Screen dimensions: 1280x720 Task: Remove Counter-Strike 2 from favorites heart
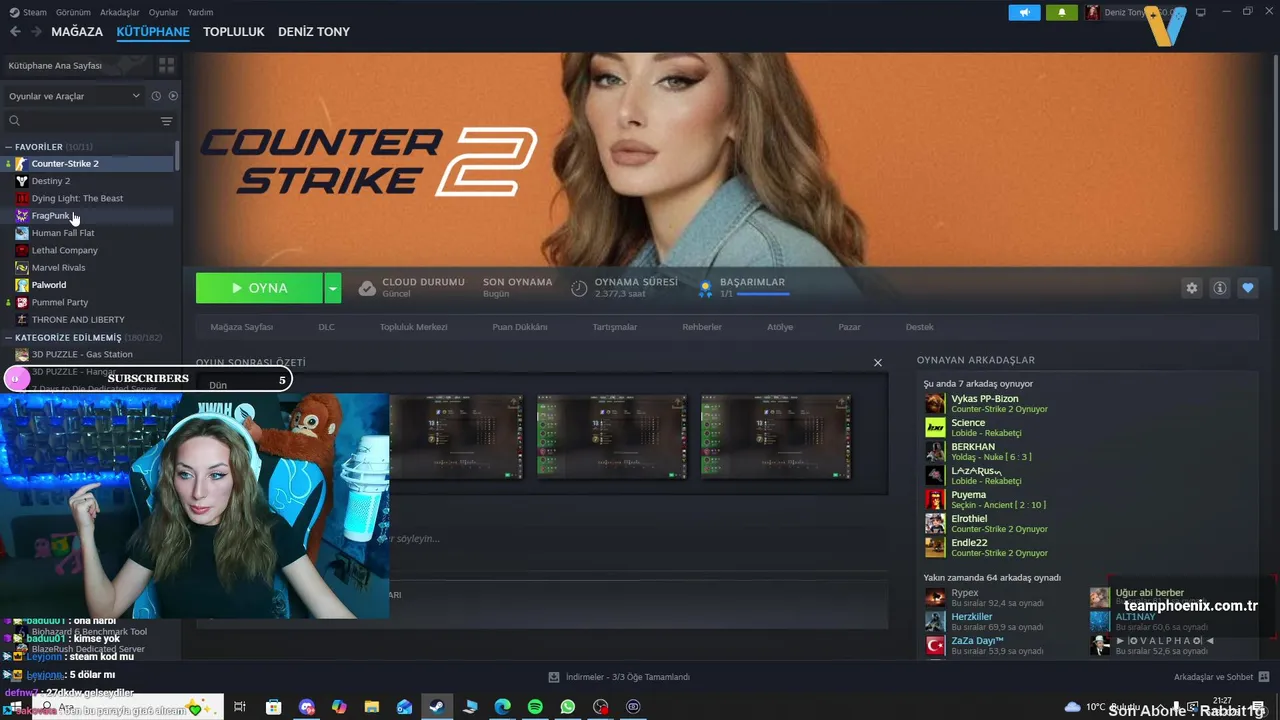pyautogui.click(x=1247, y=288)
